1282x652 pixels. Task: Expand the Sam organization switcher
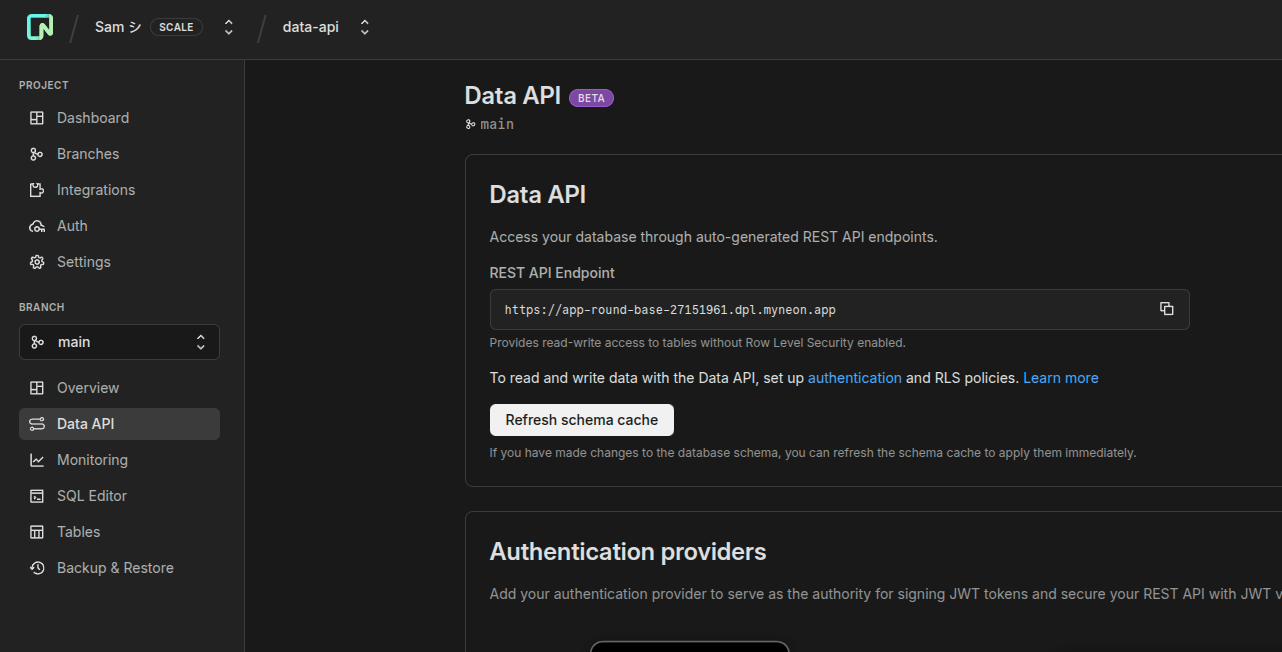(x=229, y=27)
